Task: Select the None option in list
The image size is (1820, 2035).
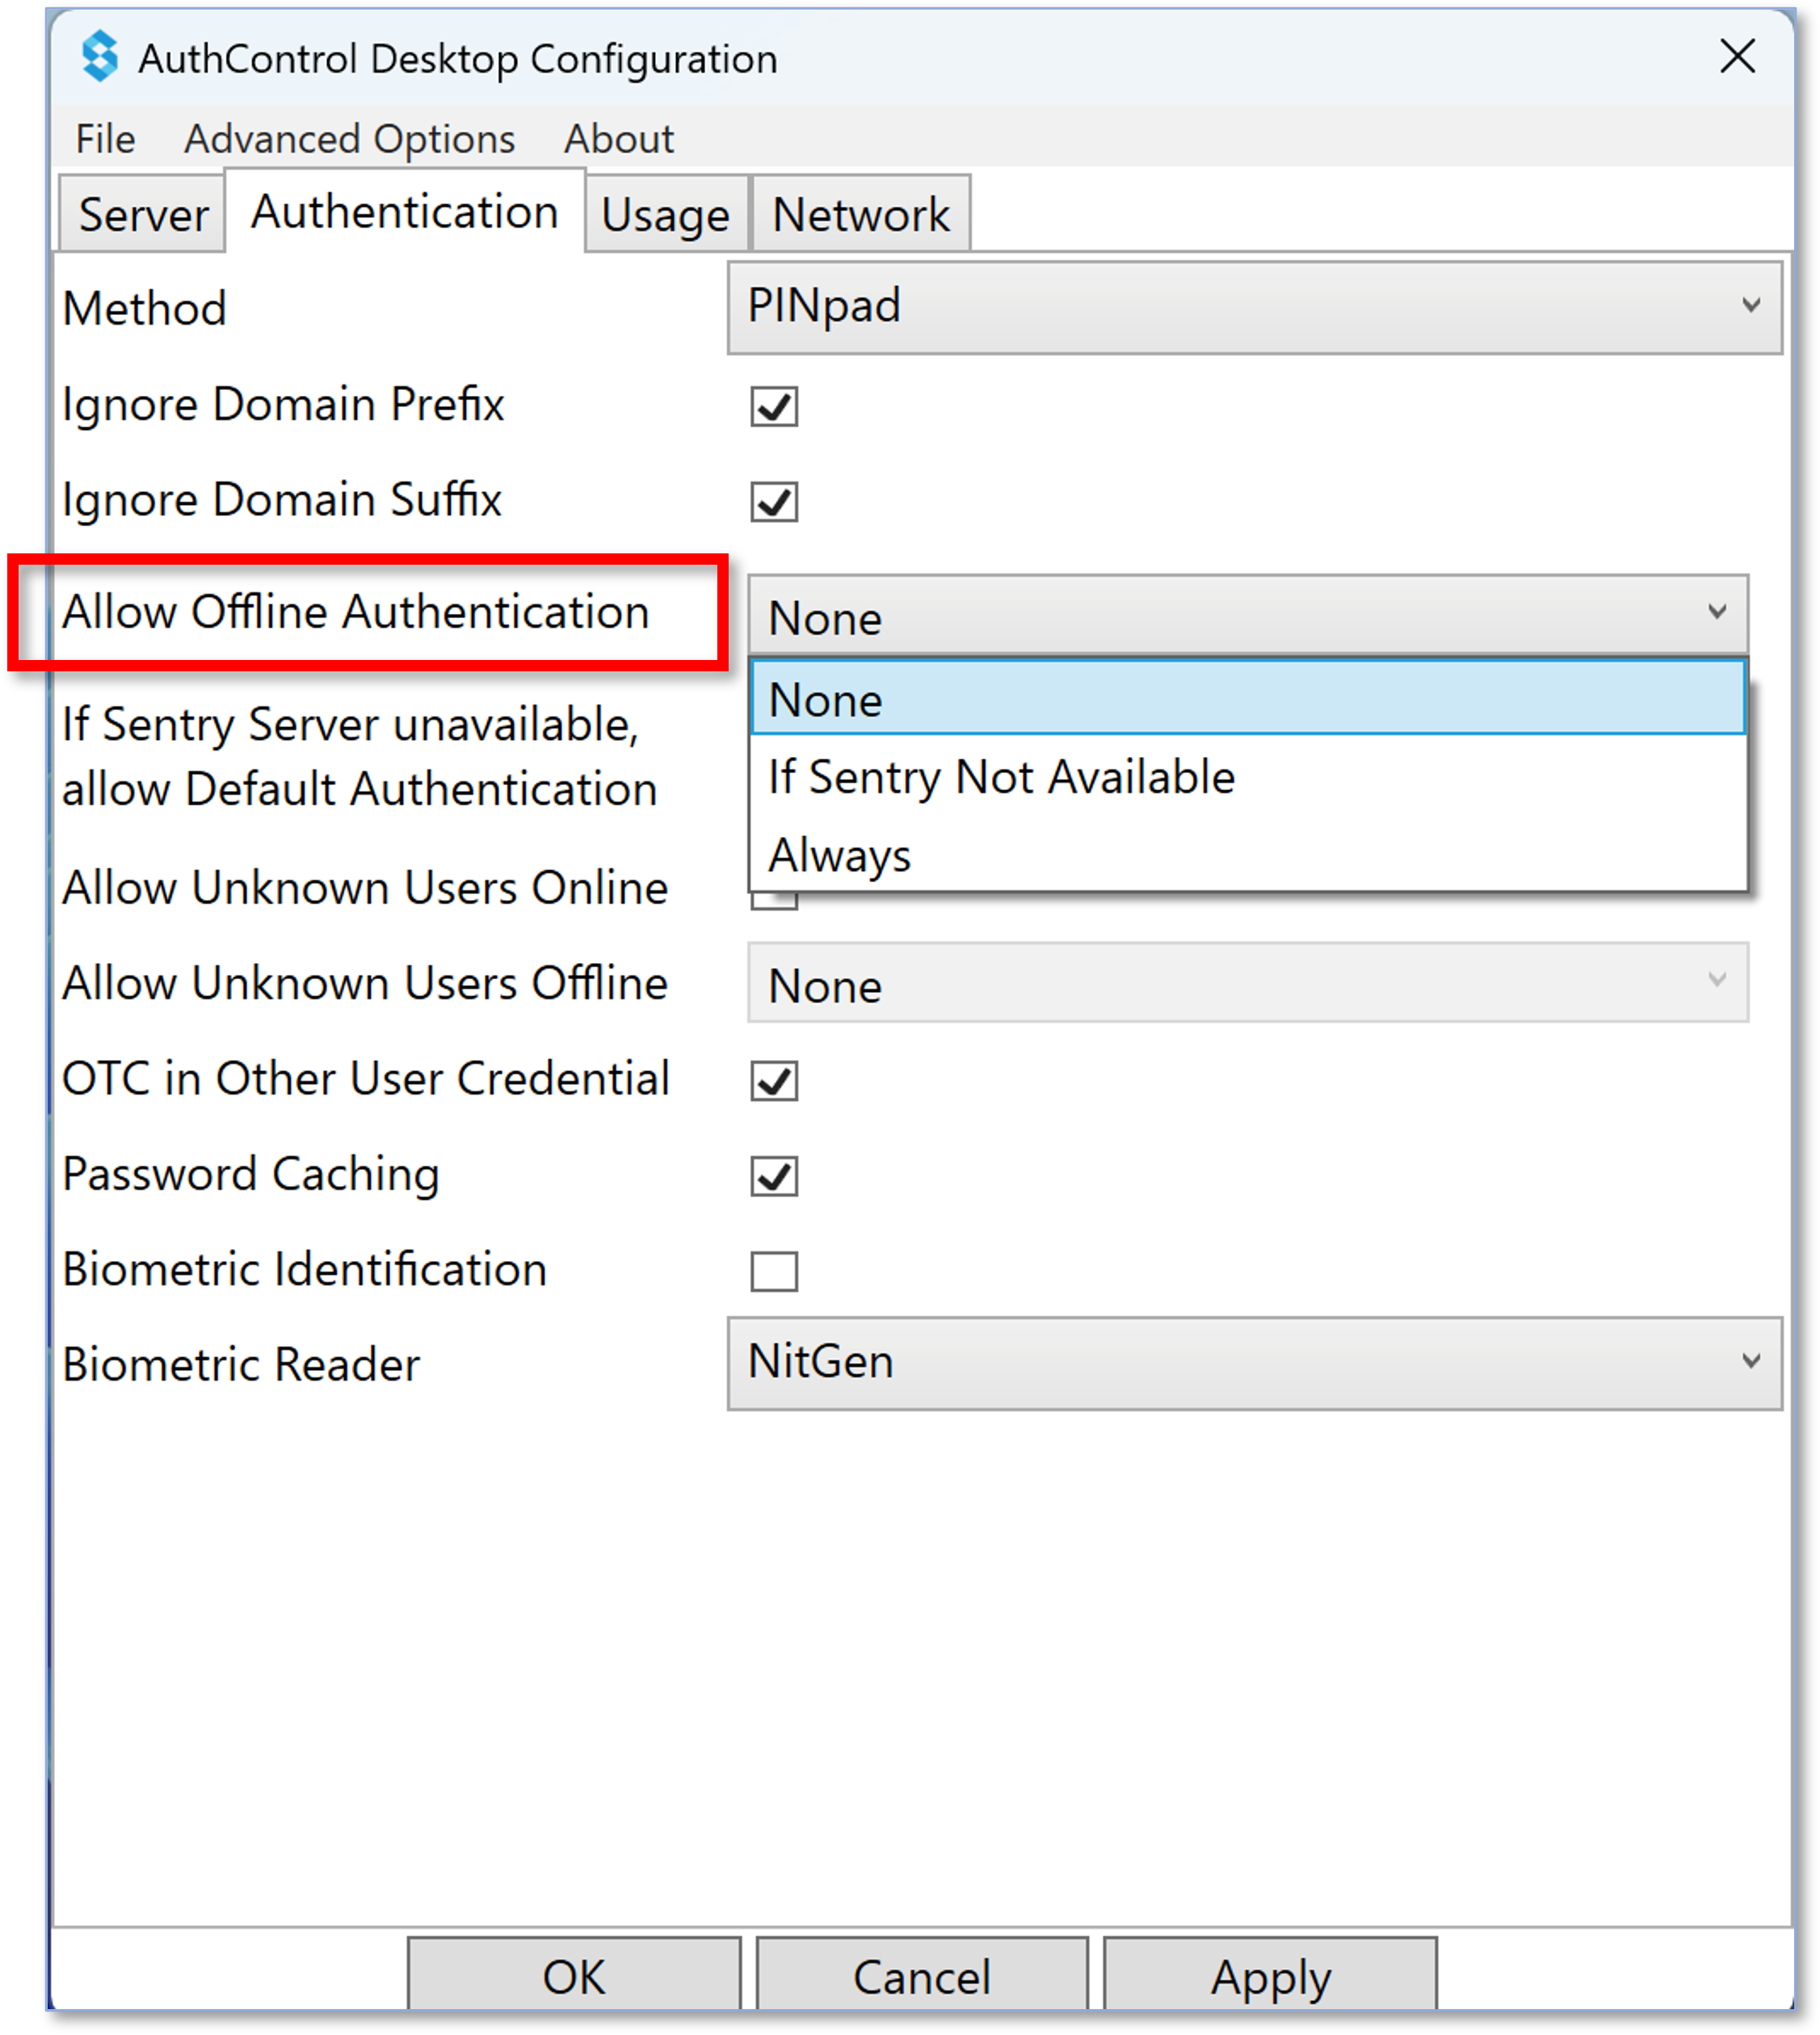Action: 1248,698
